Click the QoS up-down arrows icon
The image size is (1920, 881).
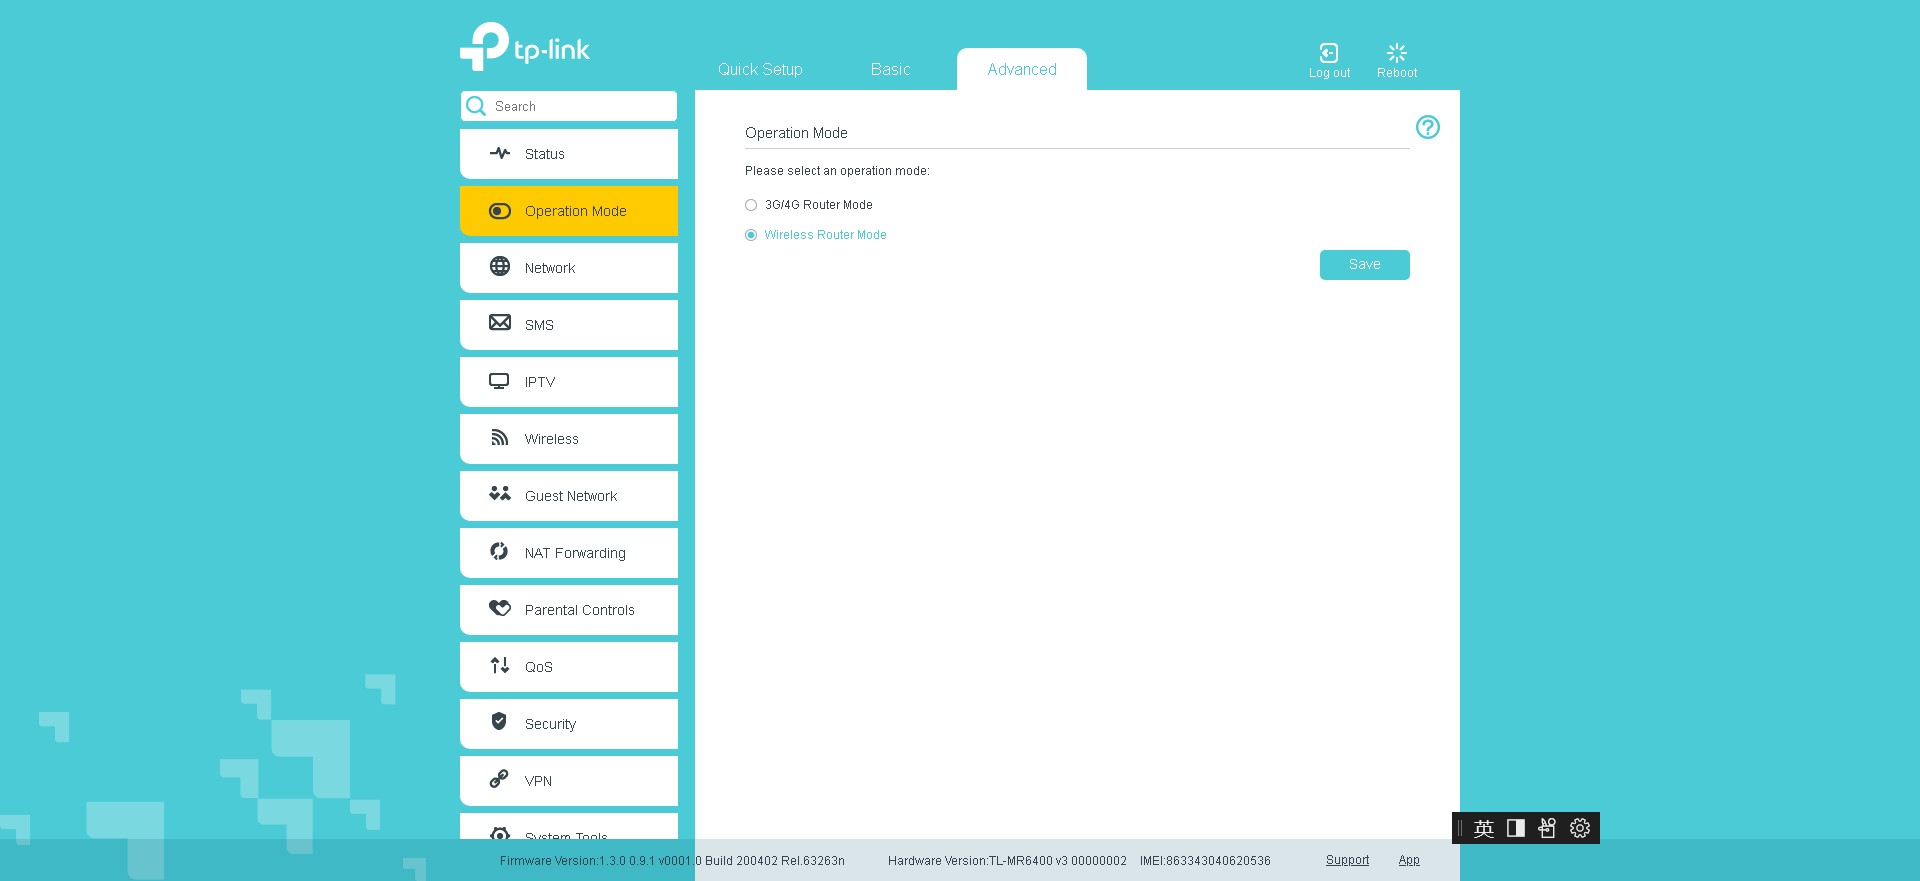(x=500, y=665)
